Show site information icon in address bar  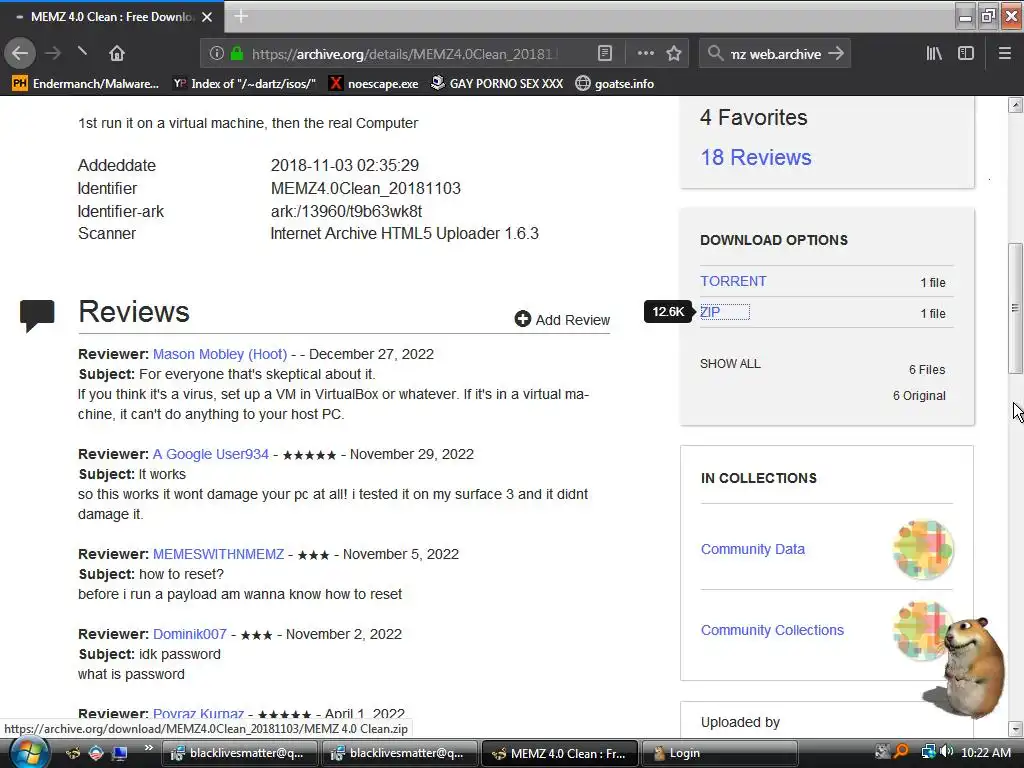(x=217, y=54)
